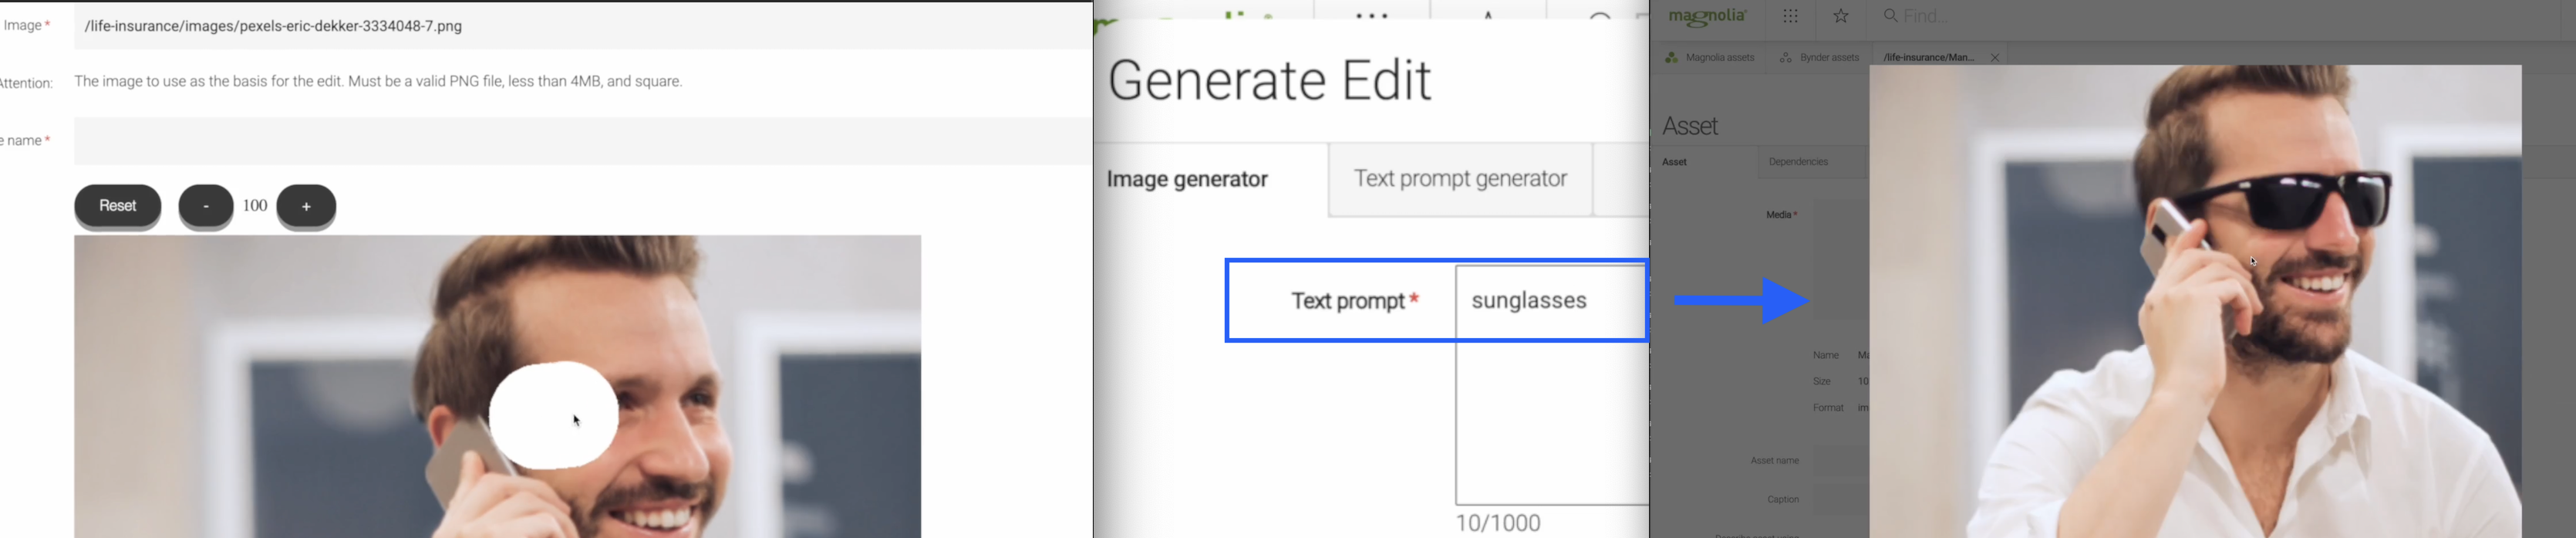2576x538 pixels.
Task: Decrease brush size with minus button
Action: [205, 206]
